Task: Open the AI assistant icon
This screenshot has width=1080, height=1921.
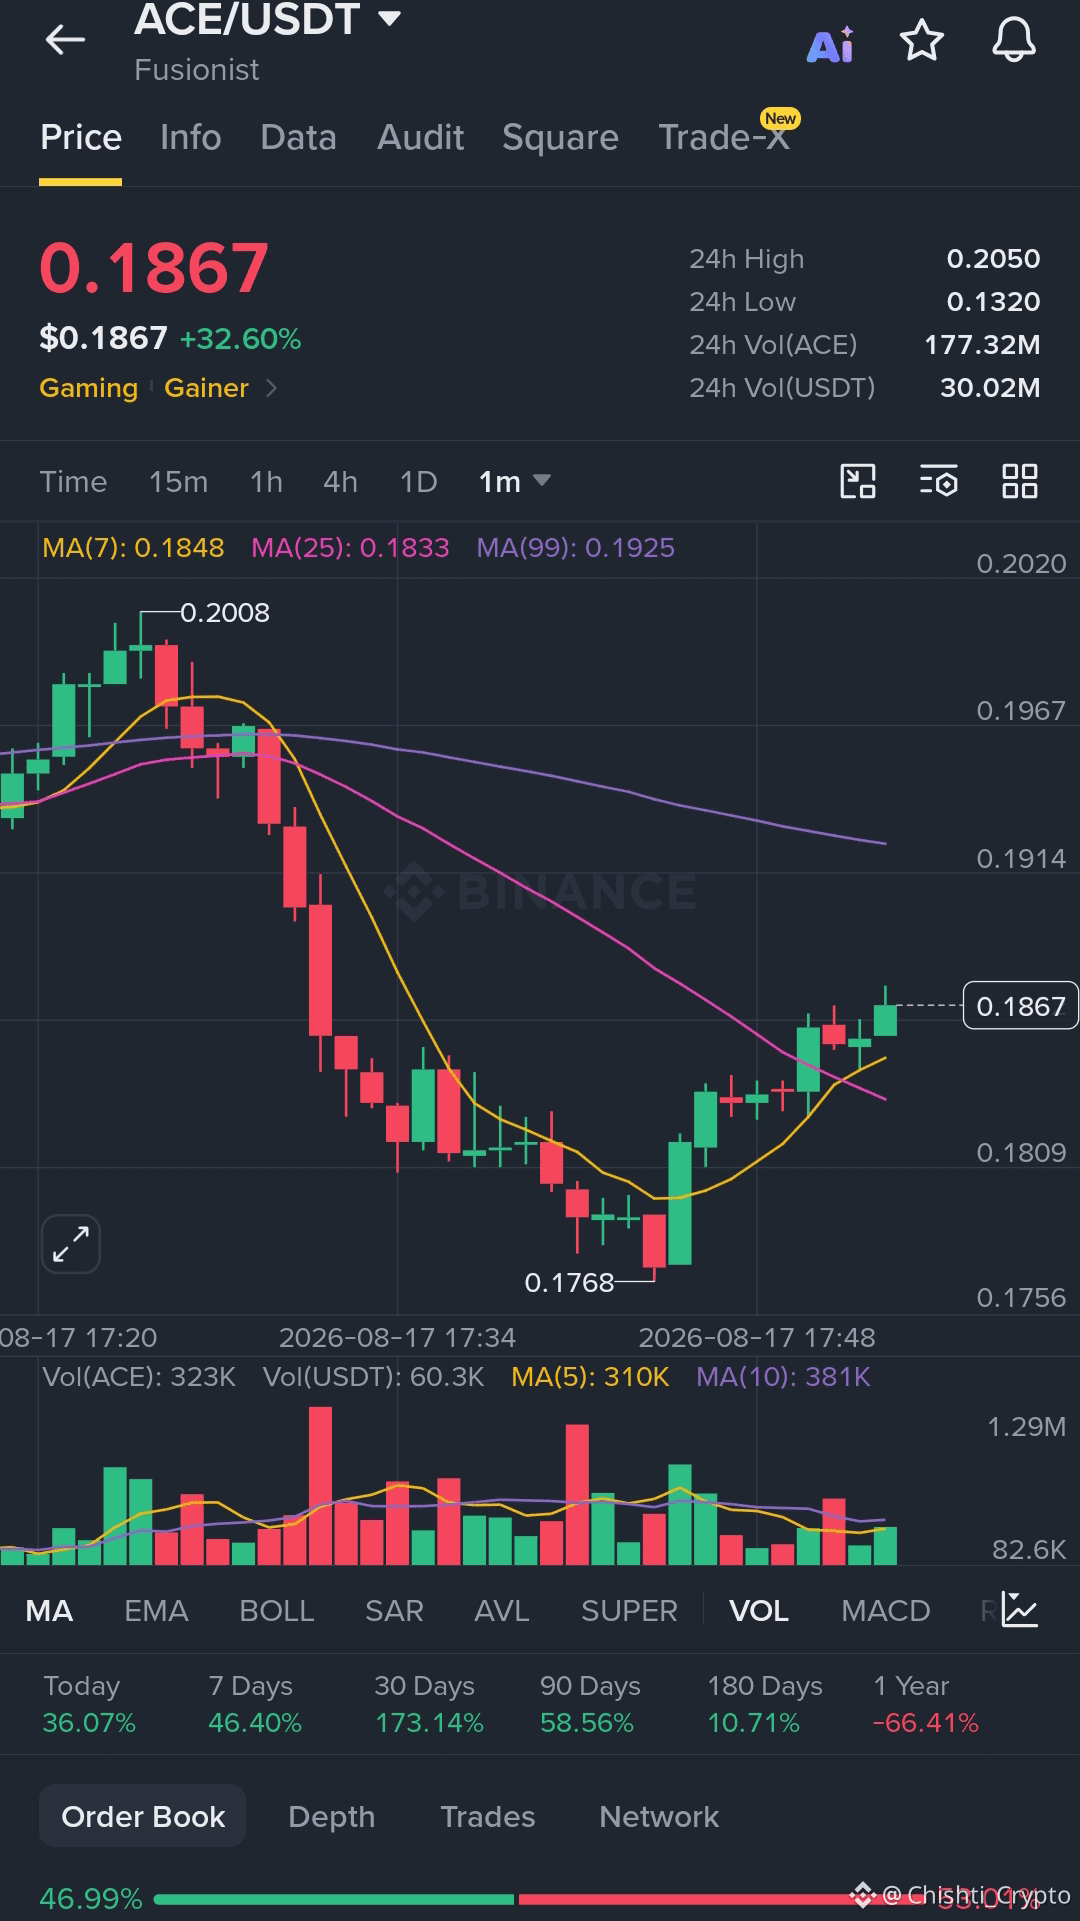Action: coord(830,44)
